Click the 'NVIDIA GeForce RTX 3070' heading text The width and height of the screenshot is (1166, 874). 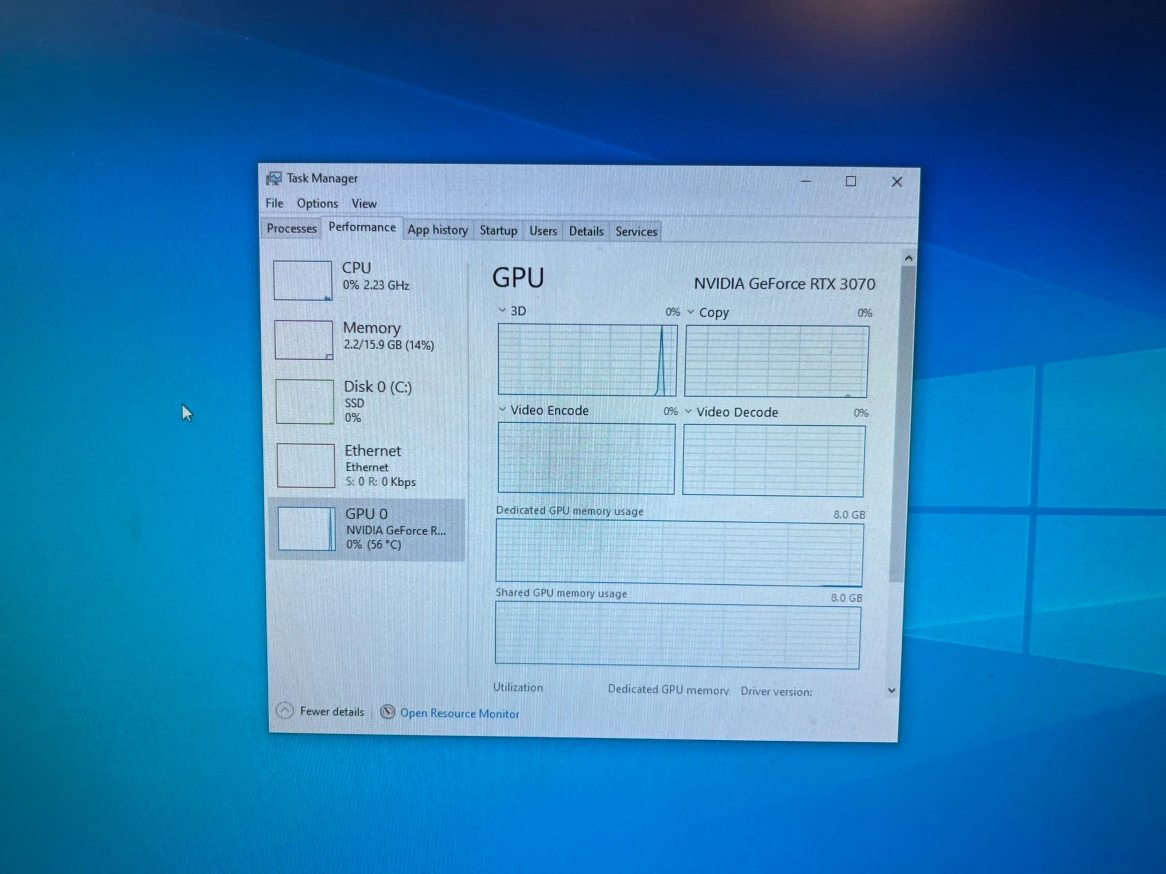pos(785,283)
